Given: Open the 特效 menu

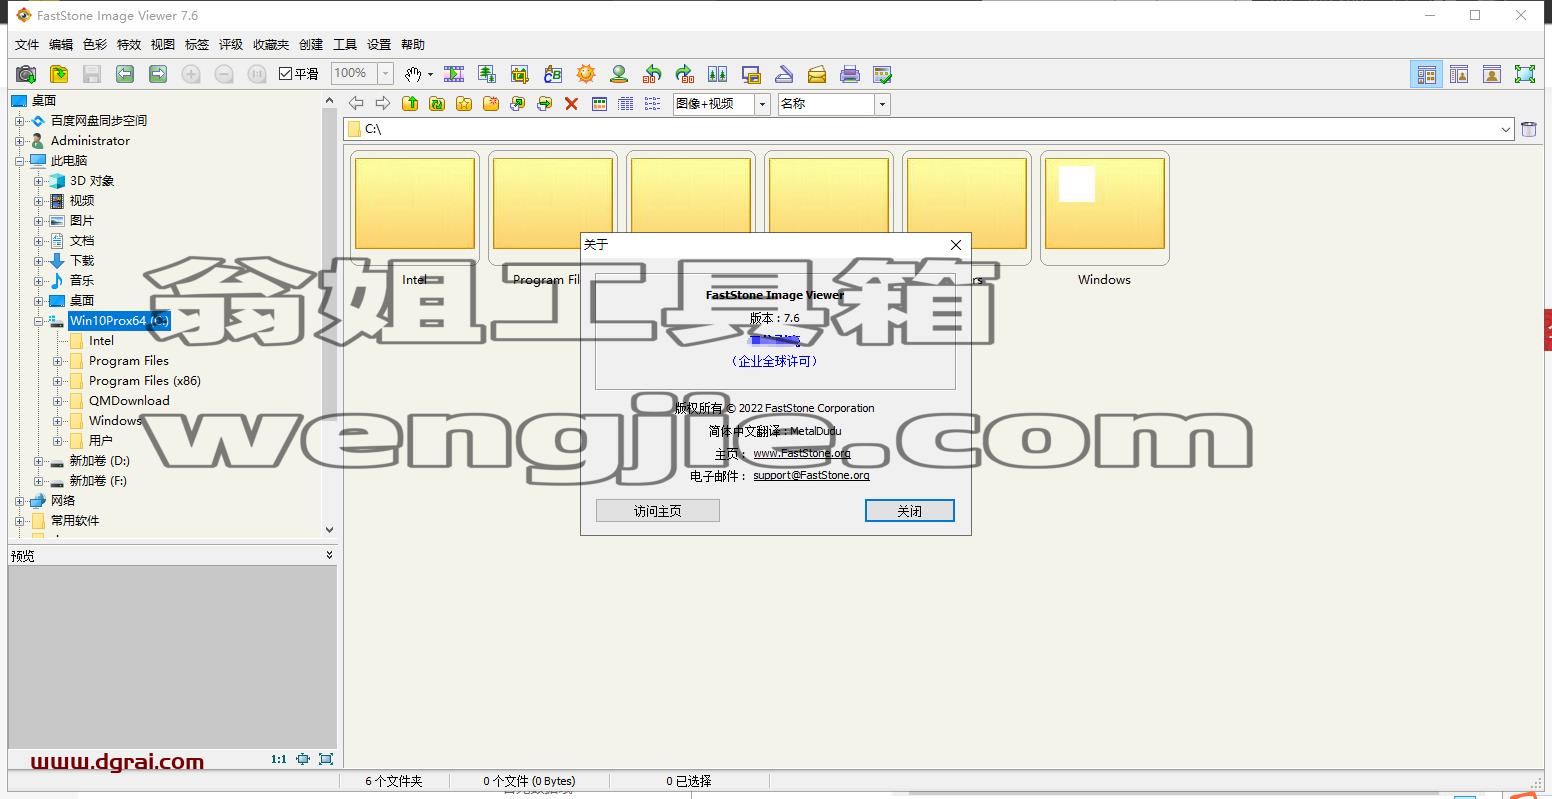Looking at the screenshot, I should (129, 45).
